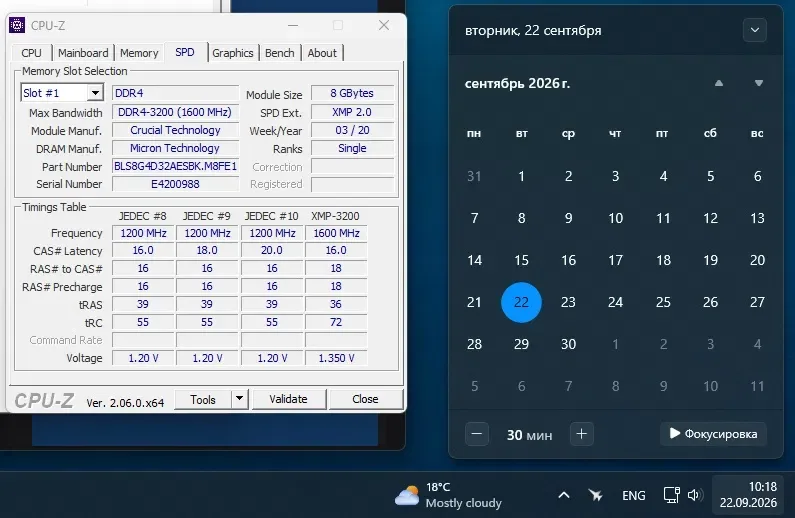
Task: Click the Micron Technology DRAM value
Action: click(x=175, y=148)
